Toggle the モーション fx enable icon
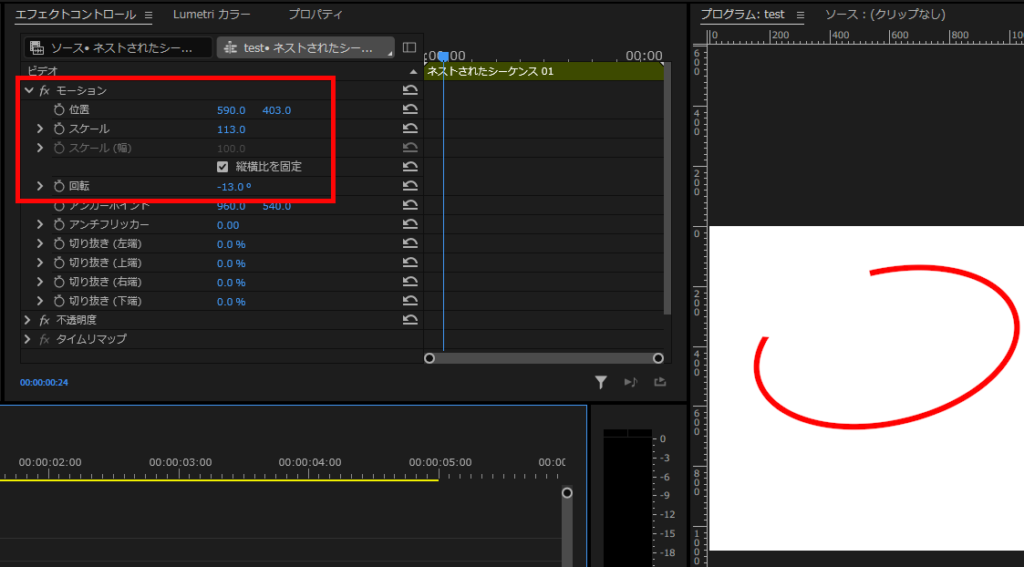Screen dimensions: 1024x567 point(44,90)
